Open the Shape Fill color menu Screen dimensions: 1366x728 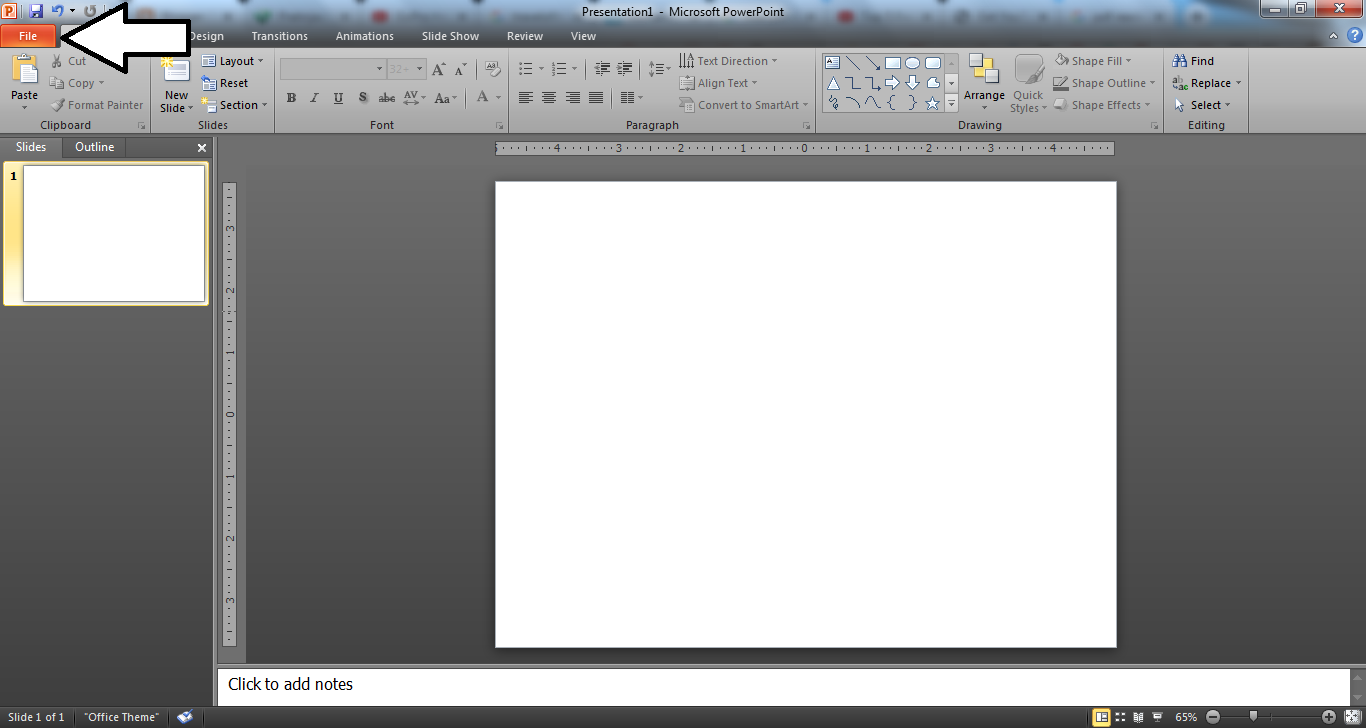(x=1093, y=61)
